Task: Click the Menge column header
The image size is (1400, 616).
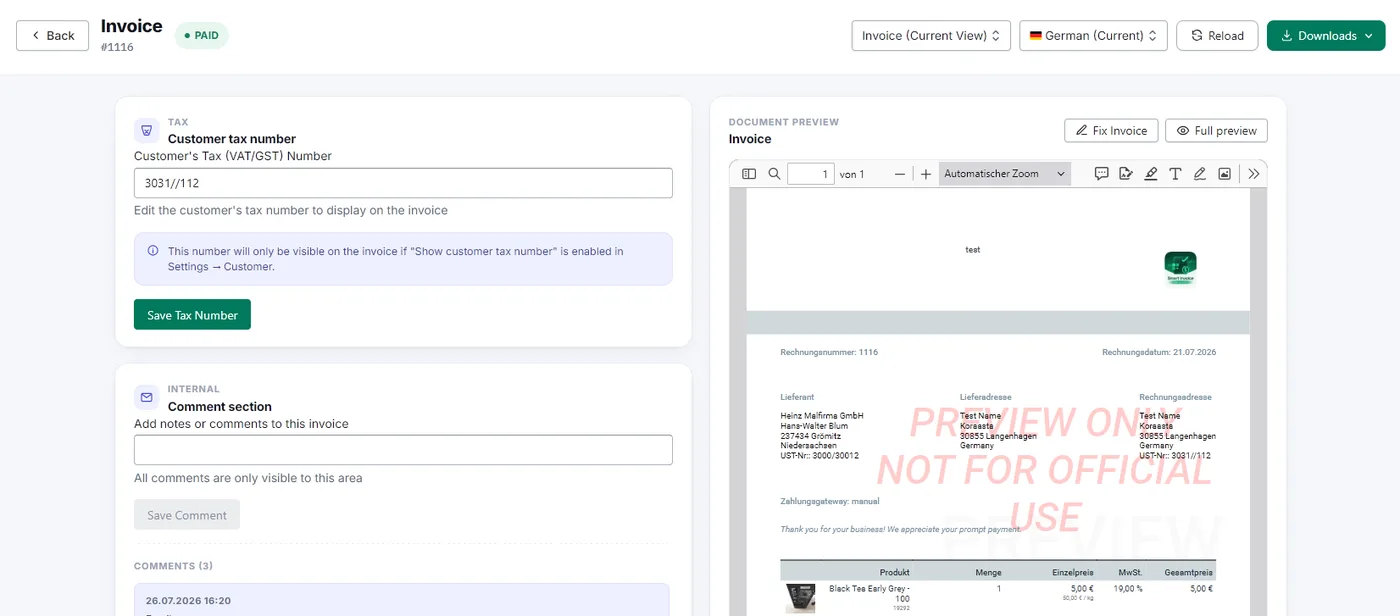Action: point(988,573)
